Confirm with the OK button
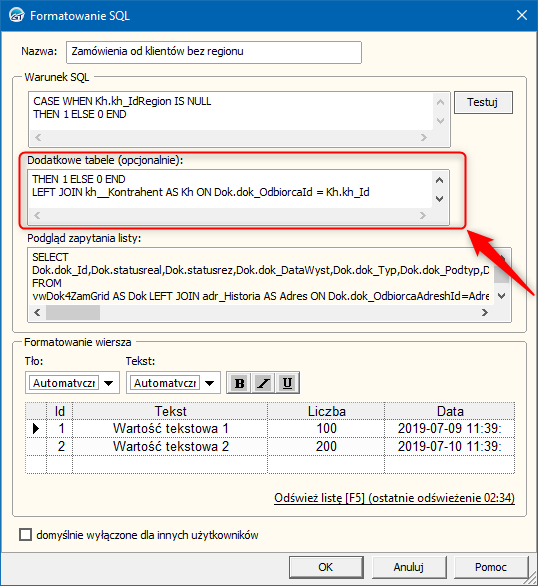The width and height of the screenshot is (538, 586). tap(326, 567)
